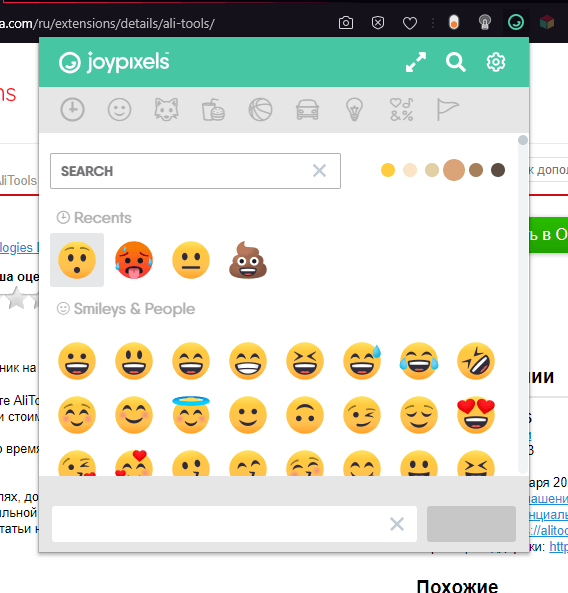Click the gray copy button at bottom

click(x=471, y=524)
